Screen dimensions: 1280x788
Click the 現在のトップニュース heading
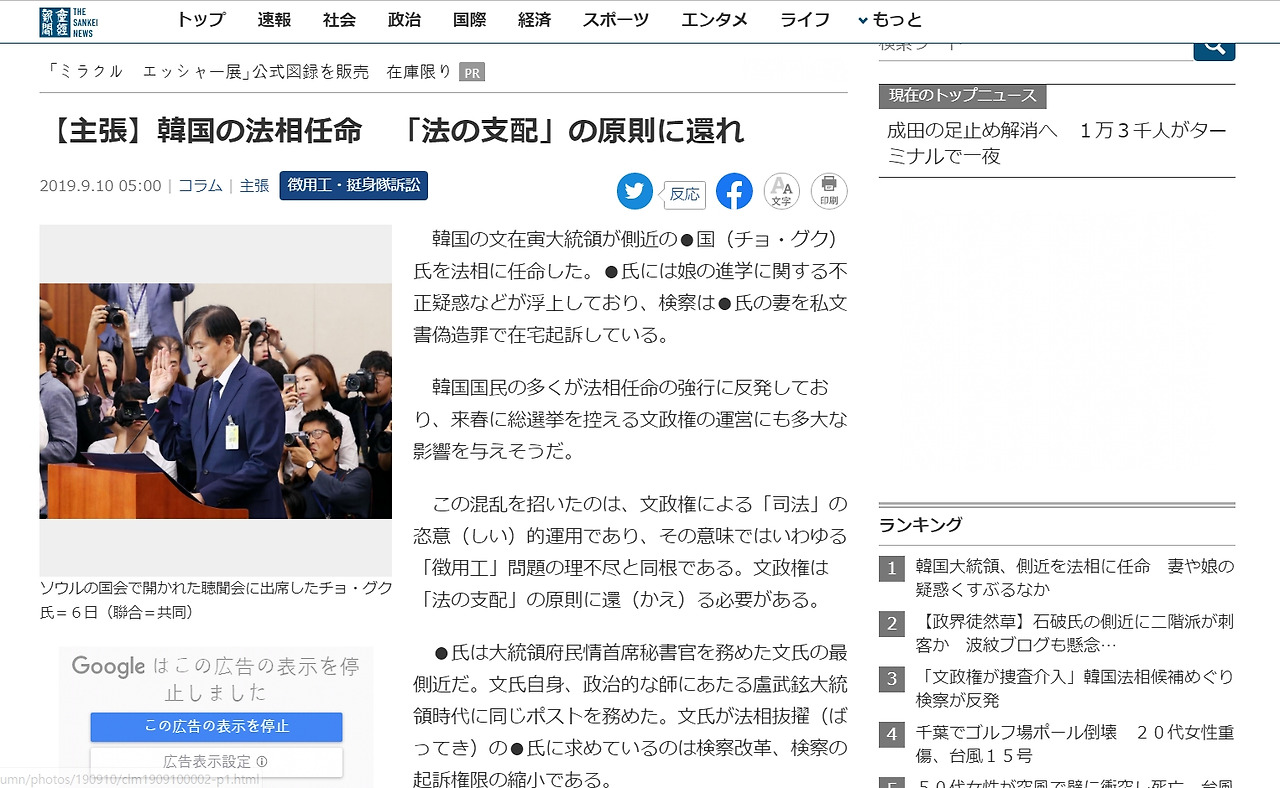[x=963, y=96]
